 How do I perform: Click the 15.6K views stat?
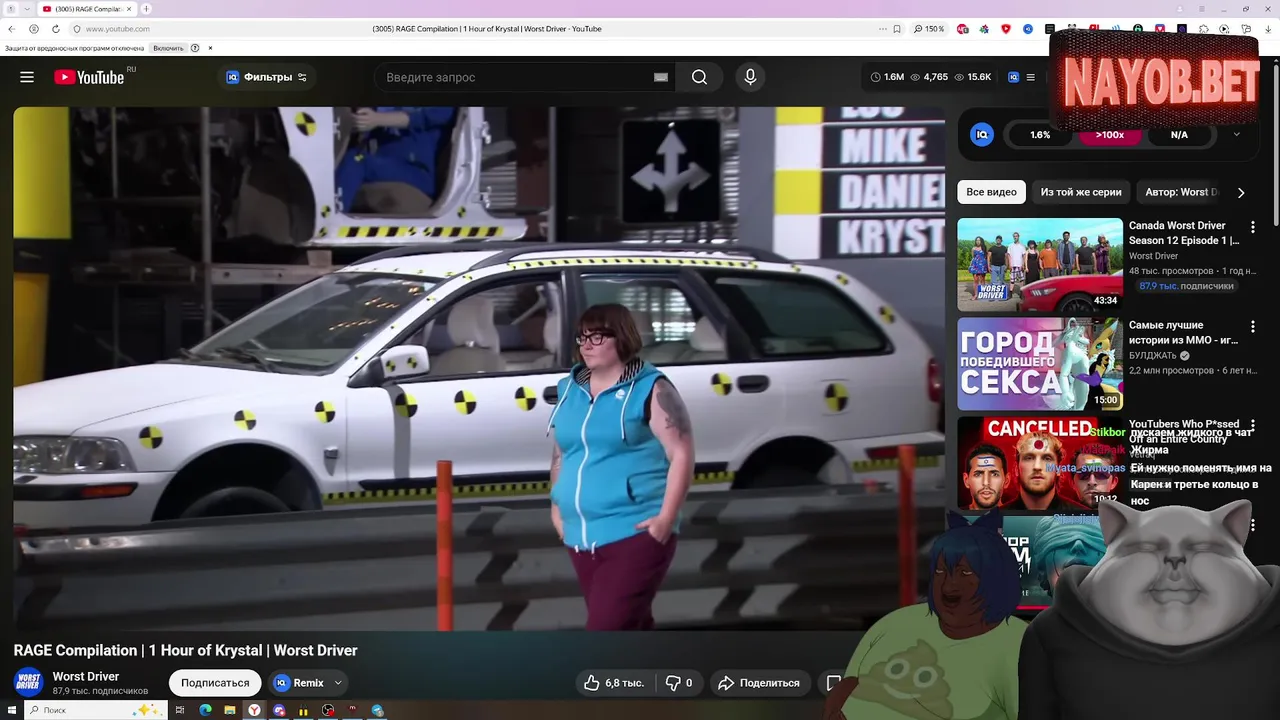(973, 77)
